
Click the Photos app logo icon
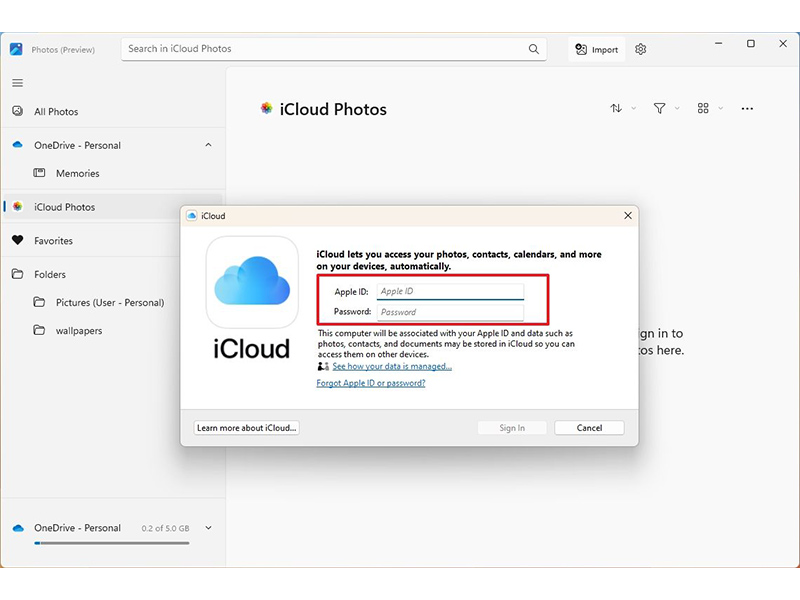[x=16, y=49]
